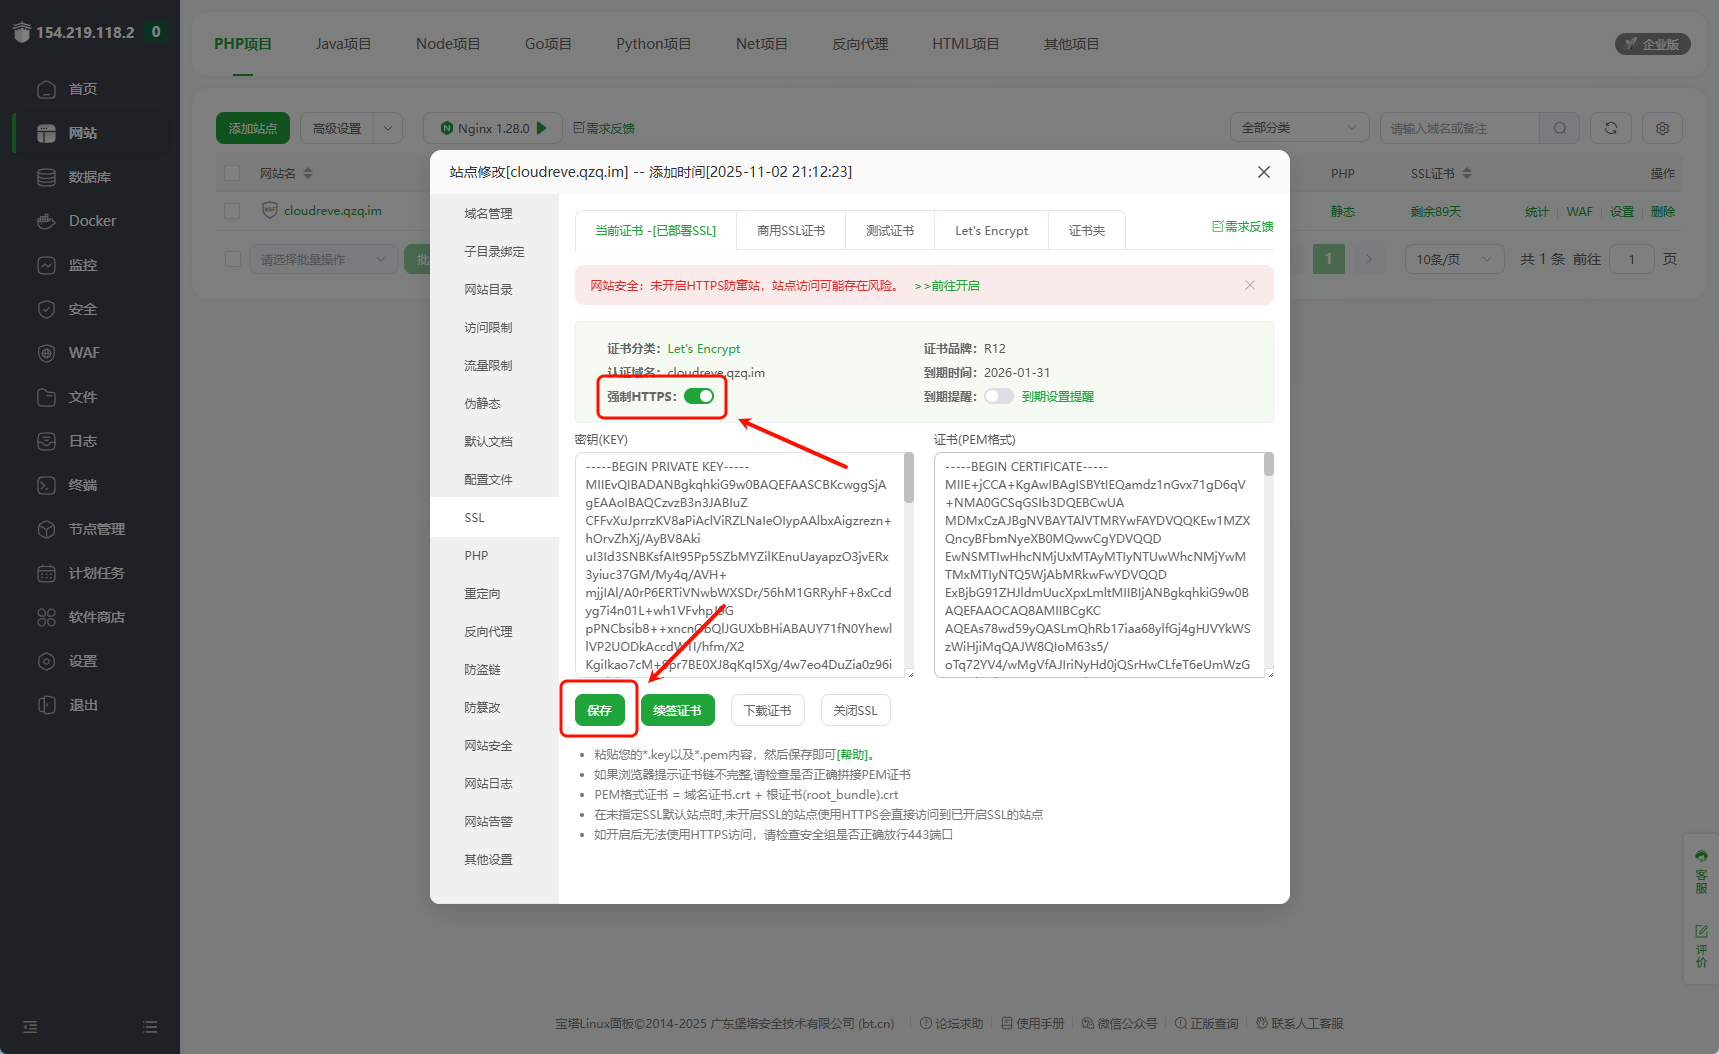Click the private key textarea scrollbar
The image size is (1719, 1054).
909,478
